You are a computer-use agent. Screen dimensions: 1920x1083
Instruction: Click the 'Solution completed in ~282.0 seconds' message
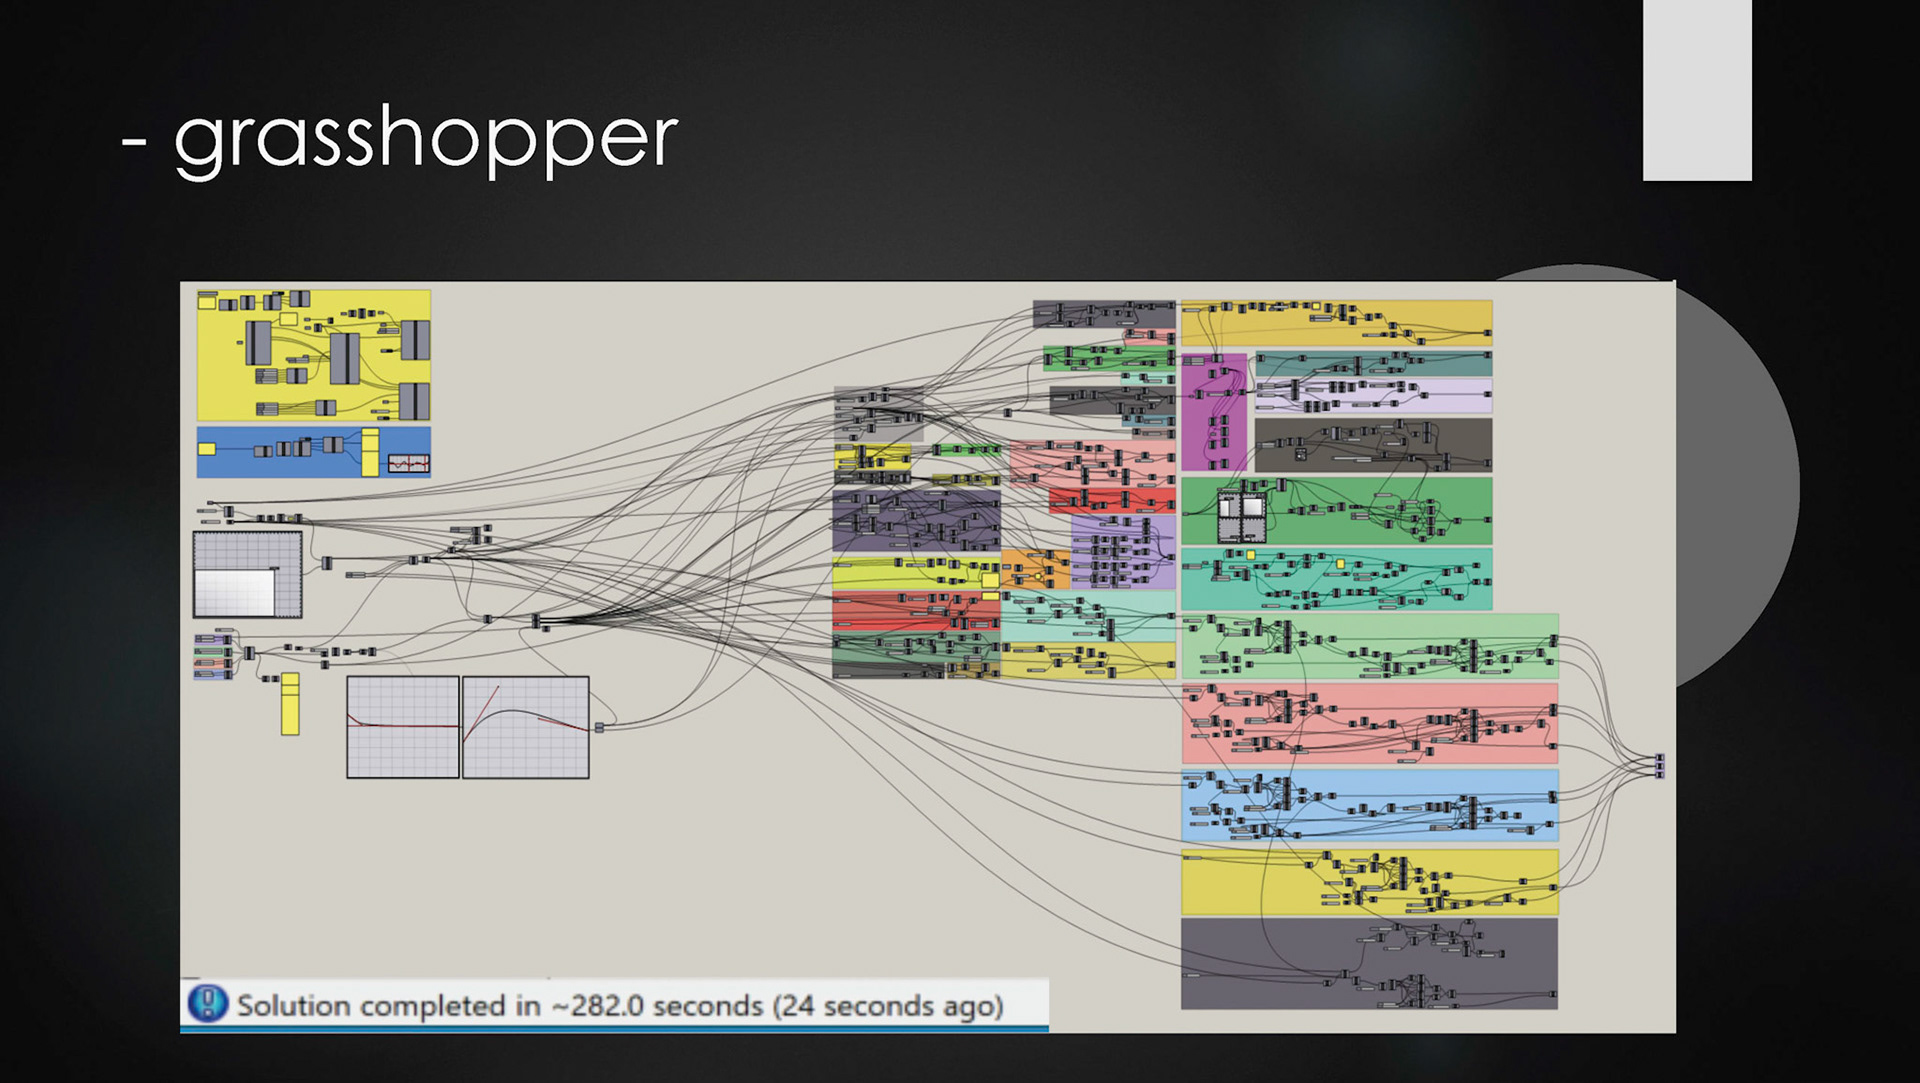(x=619, y=1005)
